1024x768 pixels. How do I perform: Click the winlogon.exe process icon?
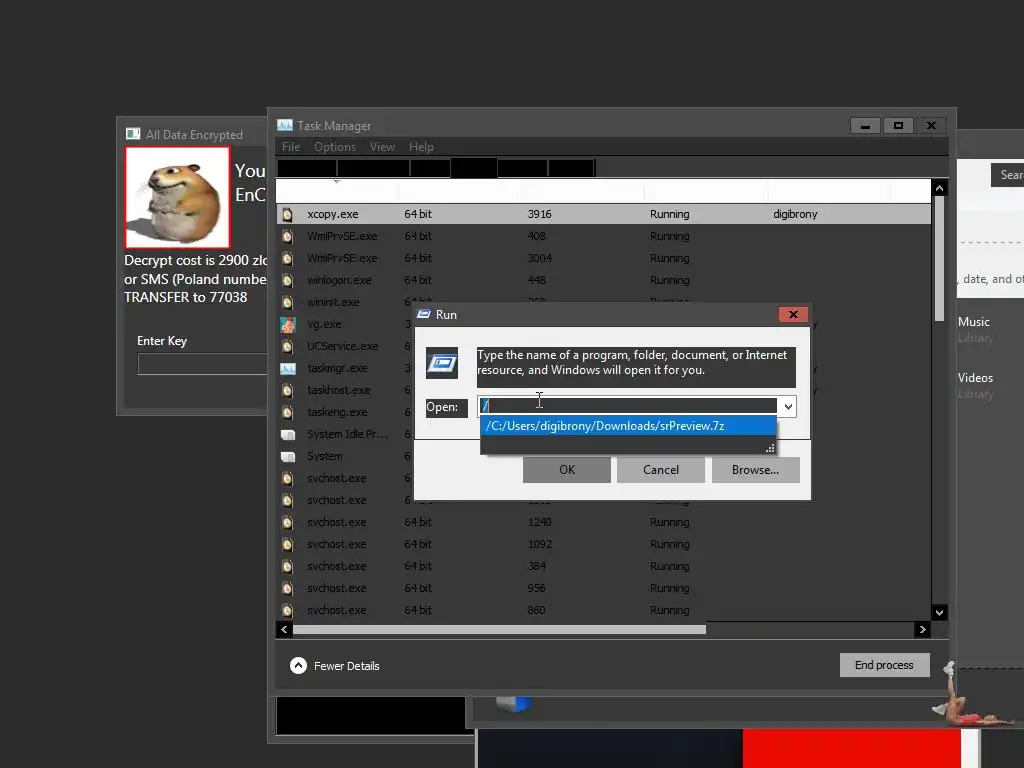pyautogui.click(x=287, y=280)
